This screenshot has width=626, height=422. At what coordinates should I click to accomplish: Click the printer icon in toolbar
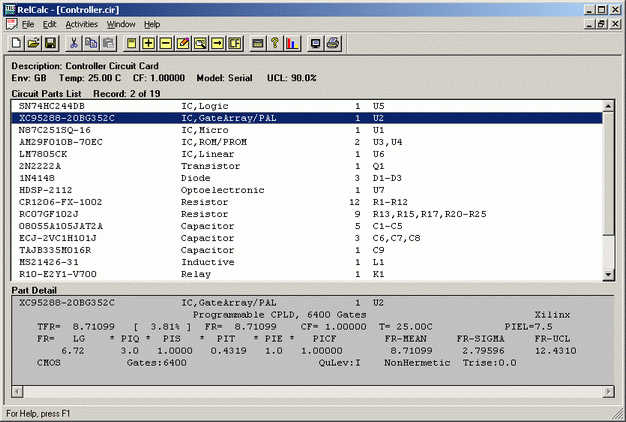pyautogui.click(x=333, y=43)
